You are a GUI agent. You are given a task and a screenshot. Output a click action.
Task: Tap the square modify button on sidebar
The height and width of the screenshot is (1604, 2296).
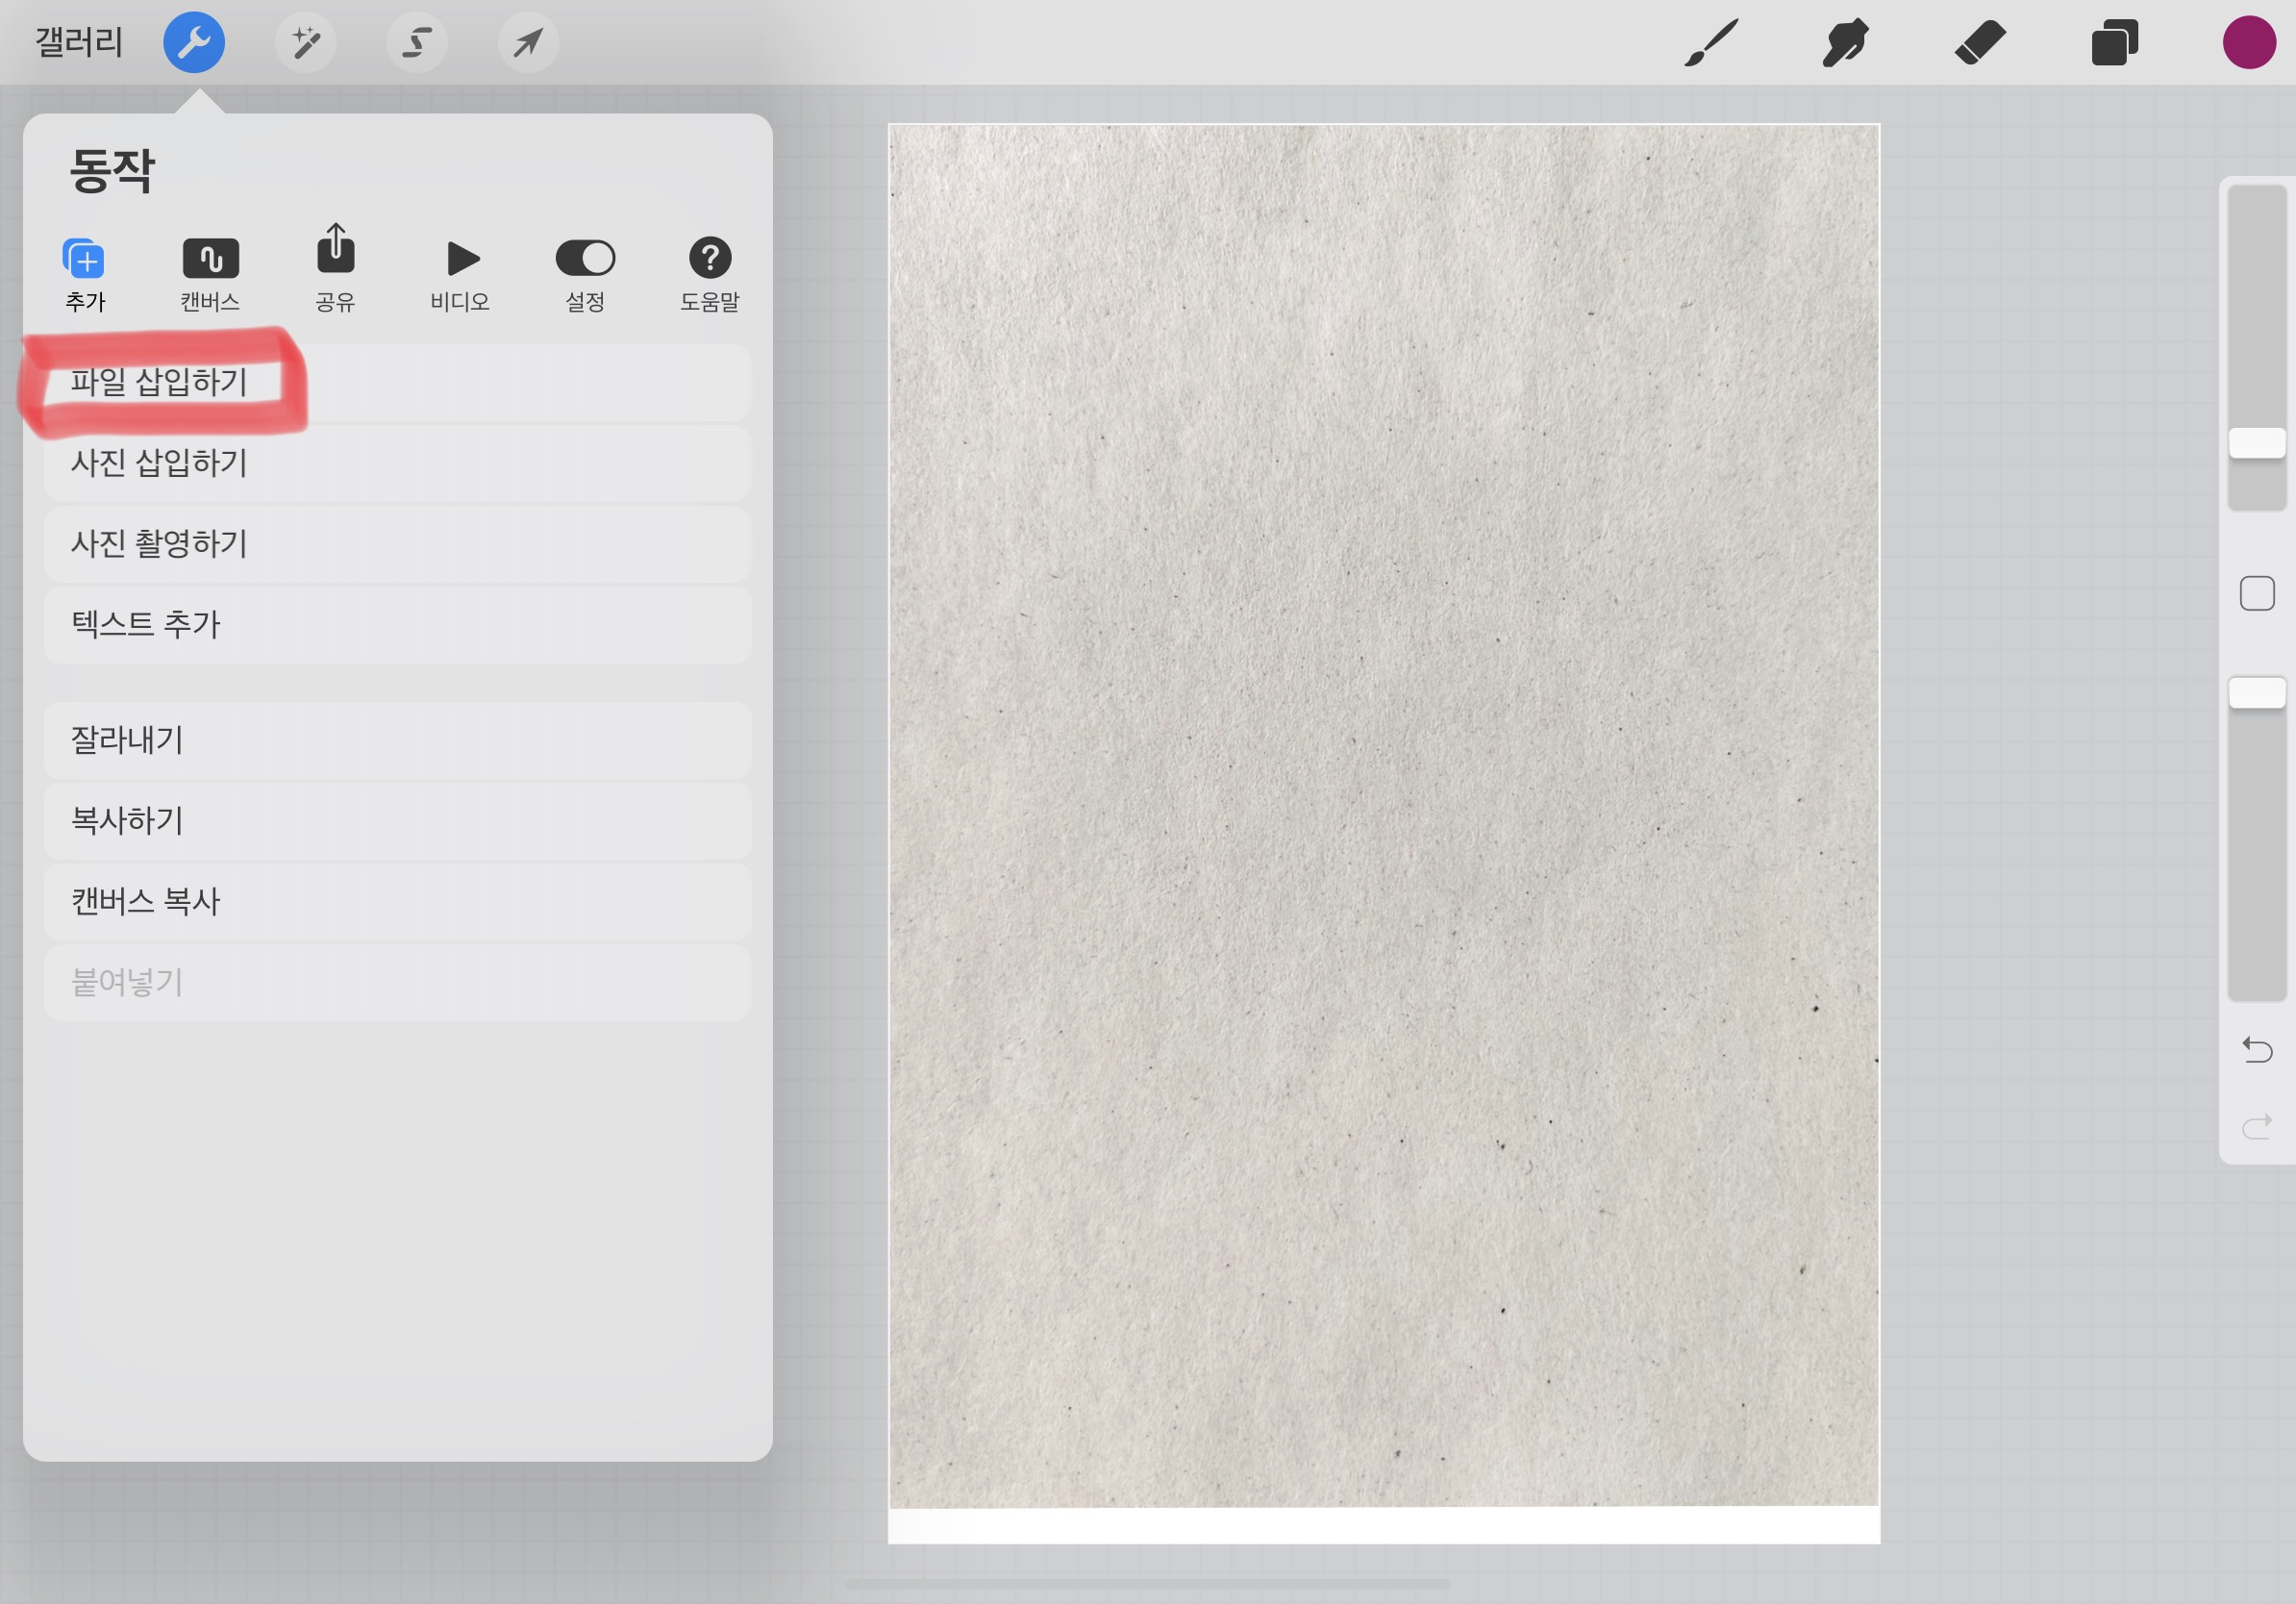(x=2257, y=593)
